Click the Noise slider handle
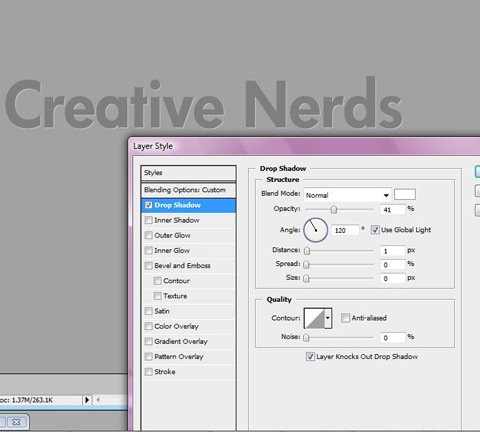This screenshot has height=432, width=480. click(307, 338)
